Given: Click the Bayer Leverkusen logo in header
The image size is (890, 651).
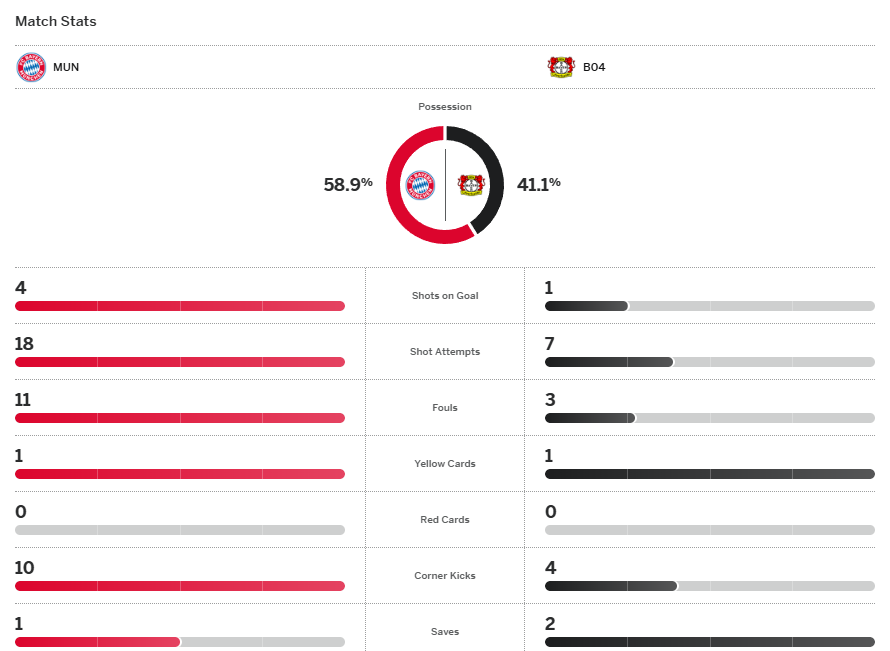Looking at the screenshot, I should pos(561,67).
